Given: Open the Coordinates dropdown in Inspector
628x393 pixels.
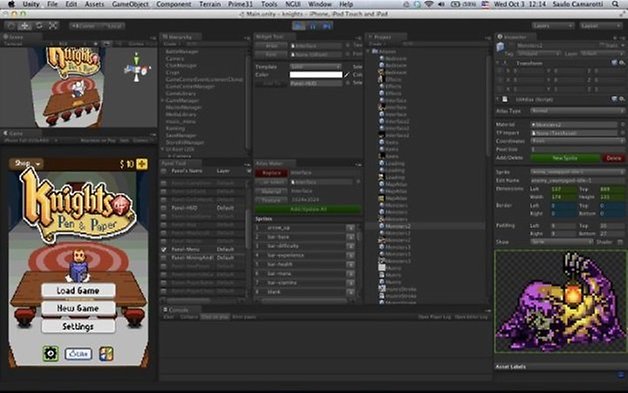Looking at the screenshot, I should pyautogui.click(x=578, y=141).
